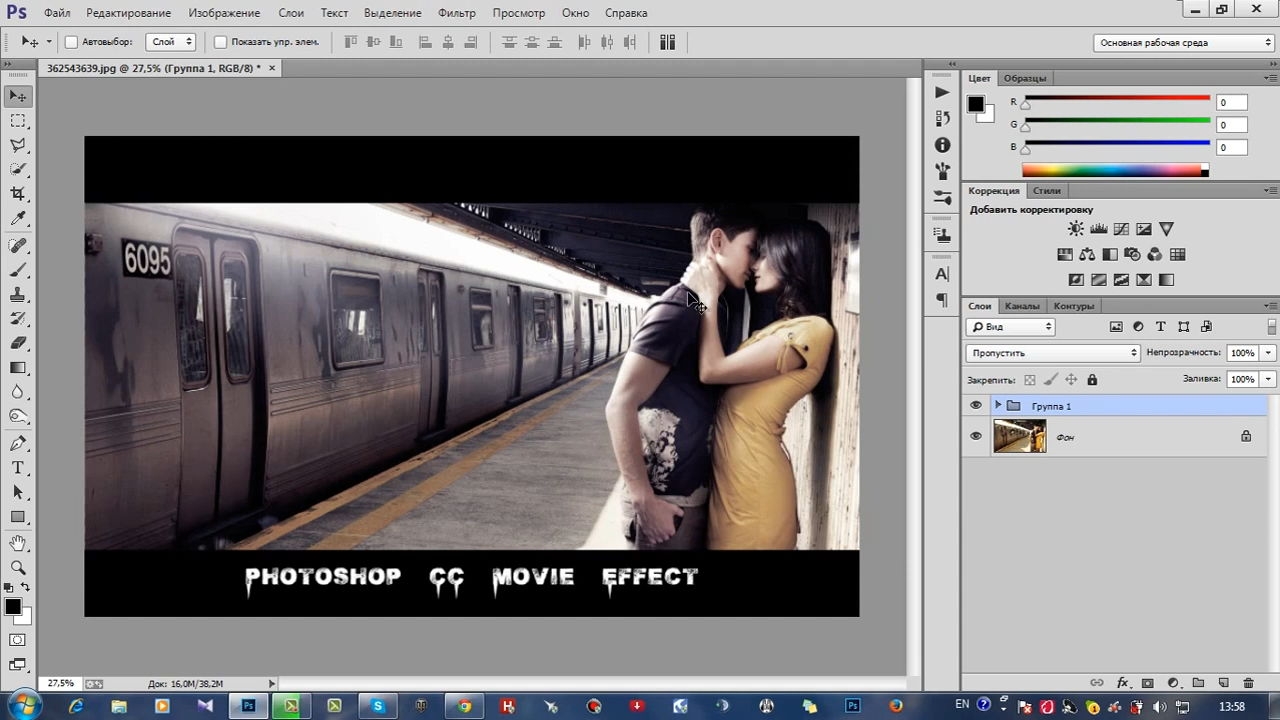This screenshot has height=720, width=1280.
Task: Select the Eraser tool
Action: pos(18,343)
